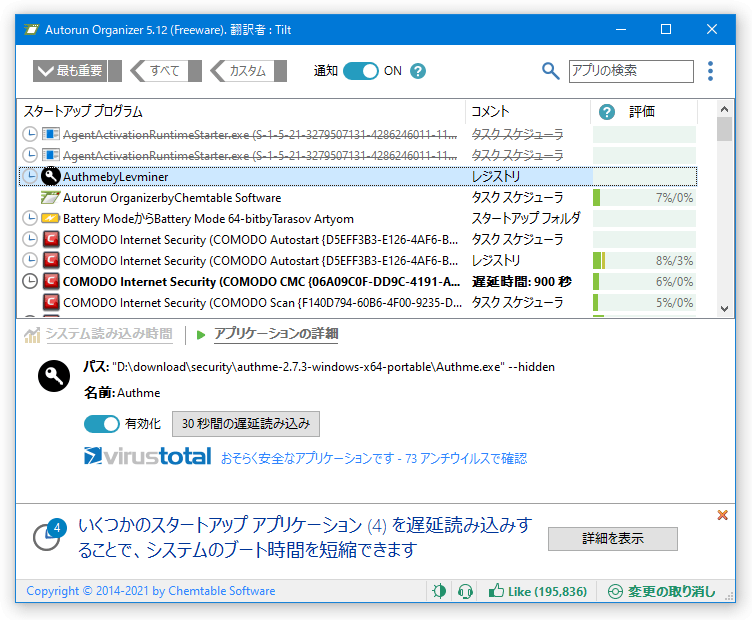Click clock icon on AuthmebyLevminer row

click(x=30, y=176)
